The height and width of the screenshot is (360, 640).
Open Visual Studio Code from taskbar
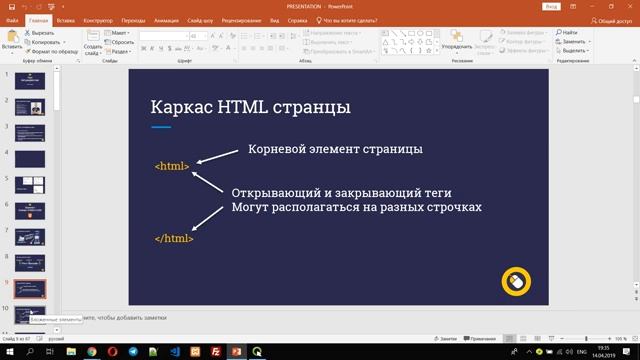click(175, 351)
